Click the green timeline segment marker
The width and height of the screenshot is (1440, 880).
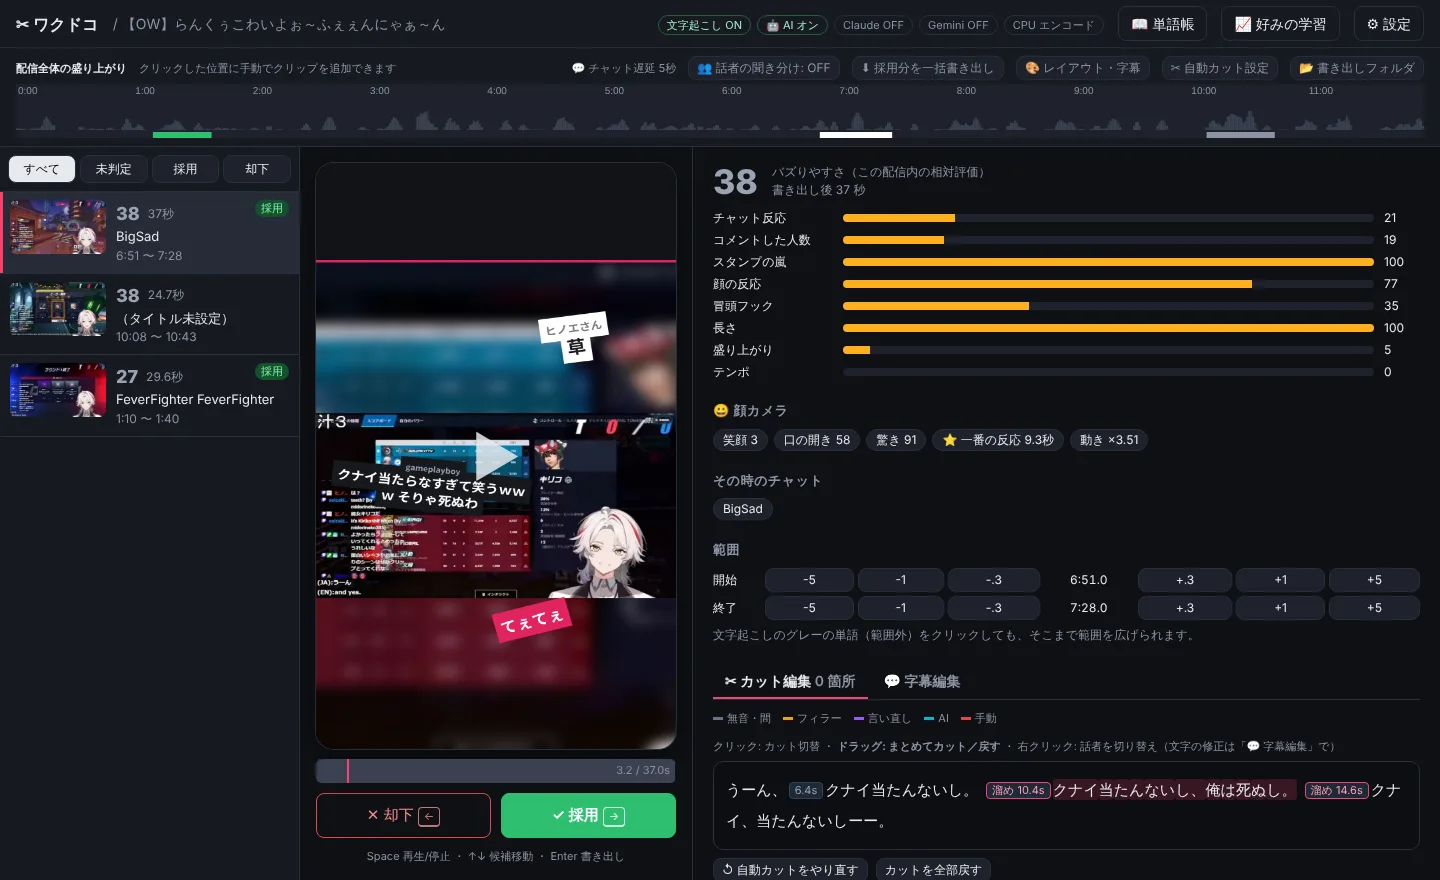tap(182, 134)
